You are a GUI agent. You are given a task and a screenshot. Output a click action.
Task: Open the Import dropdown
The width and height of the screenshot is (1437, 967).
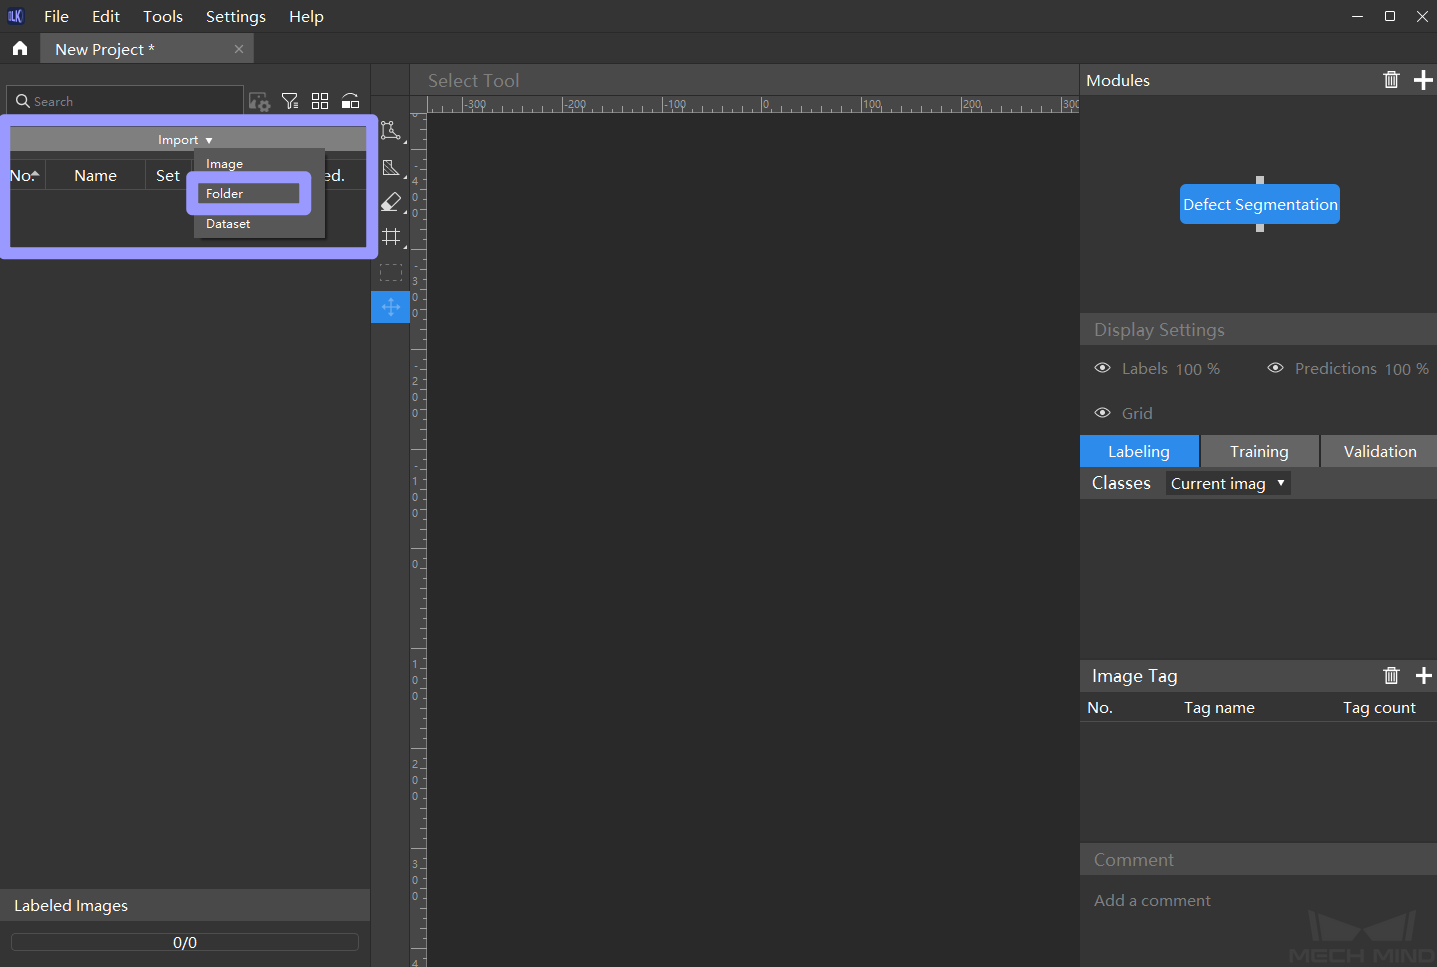click(186, 140)
